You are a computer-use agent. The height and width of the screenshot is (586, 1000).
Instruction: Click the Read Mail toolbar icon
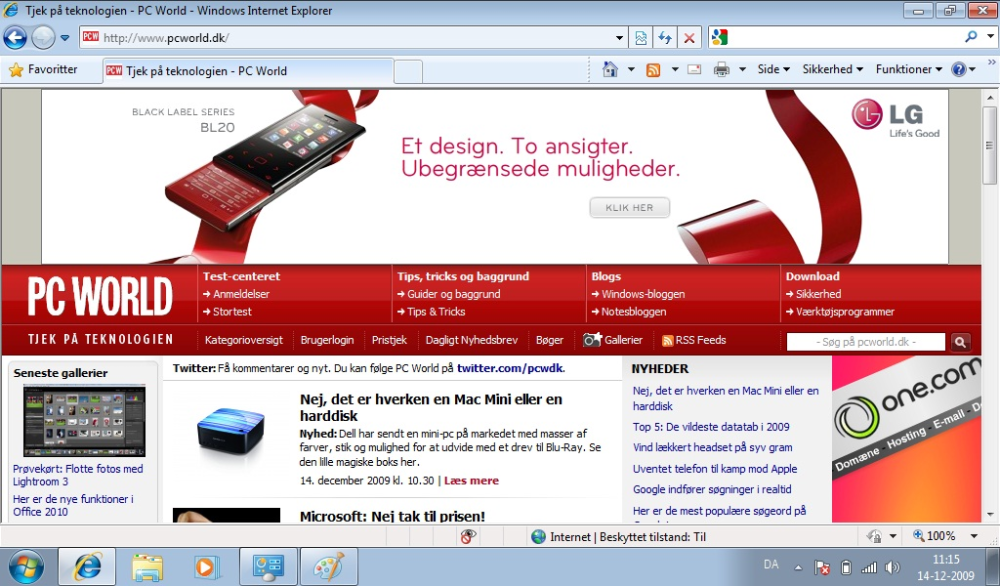click(695, 70)
